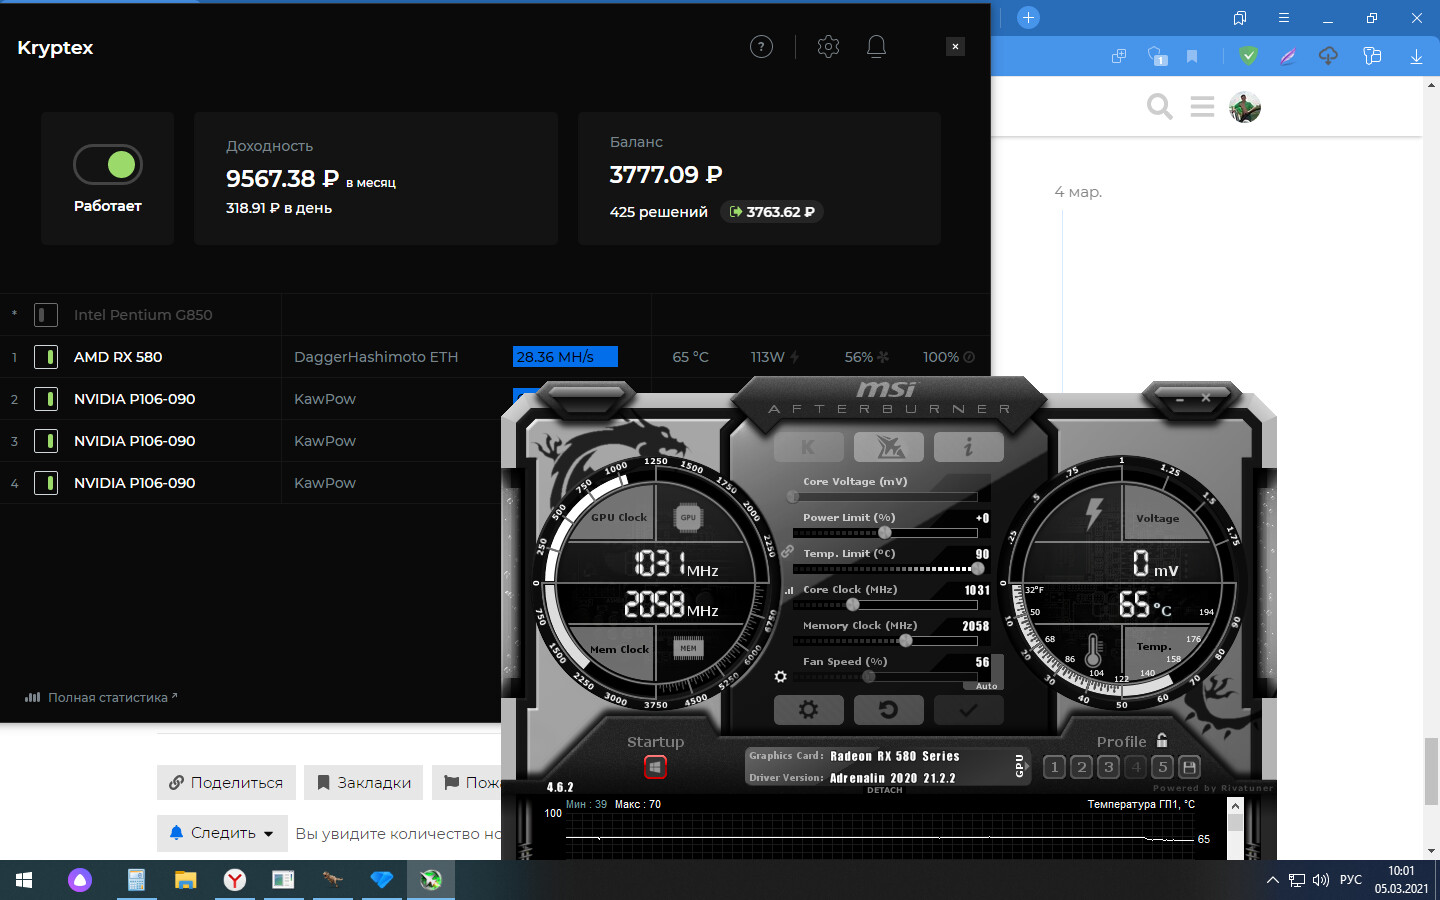1440x900 pixels.
Task: Open Kryptex help question mark icon
Action: tap(761, 47)
